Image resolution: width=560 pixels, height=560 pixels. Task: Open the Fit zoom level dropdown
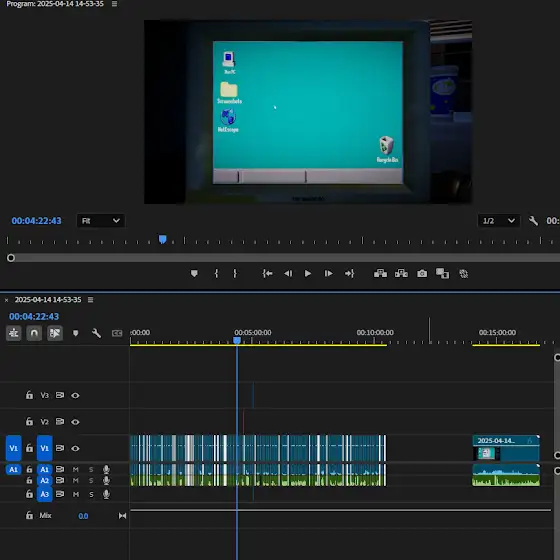pyautogui.click(x=101, y=221)
